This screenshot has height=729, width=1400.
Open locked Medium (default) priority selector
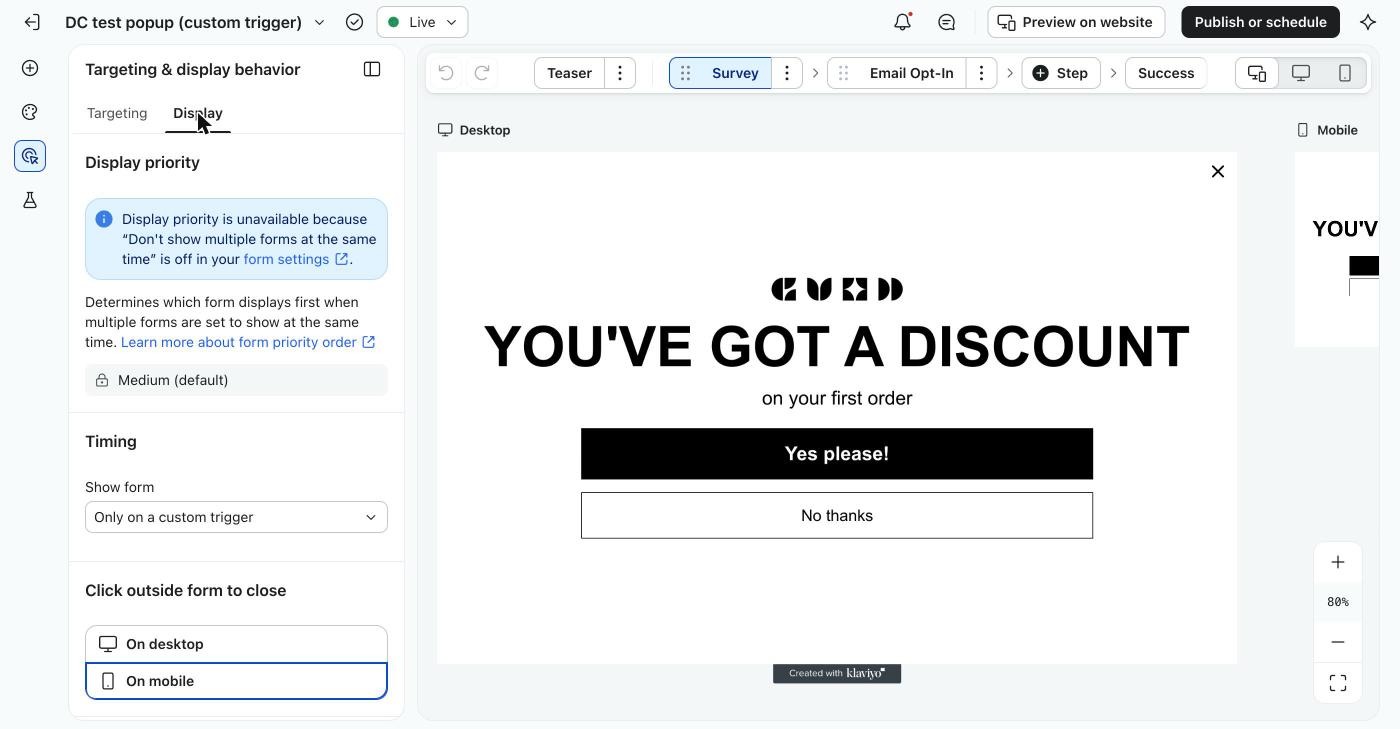236,380
